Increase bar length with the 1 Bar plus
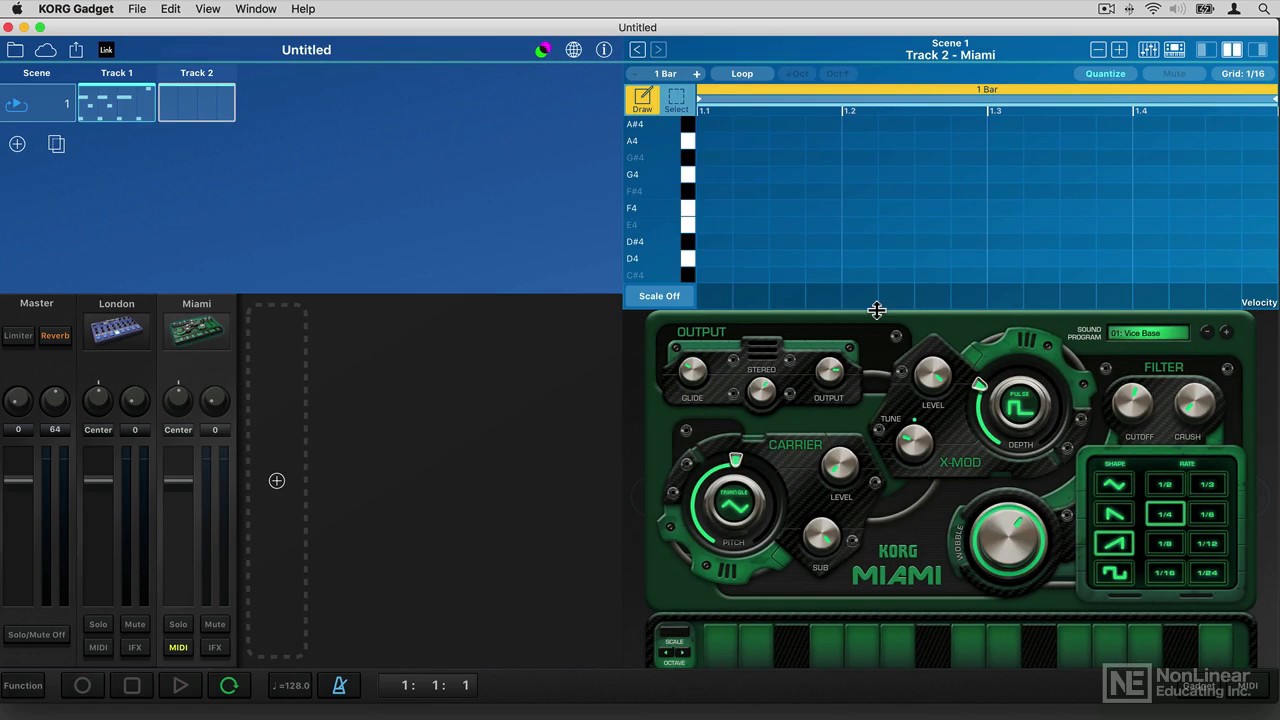Viewport: 1280px width, 720px height. point(697,74)
